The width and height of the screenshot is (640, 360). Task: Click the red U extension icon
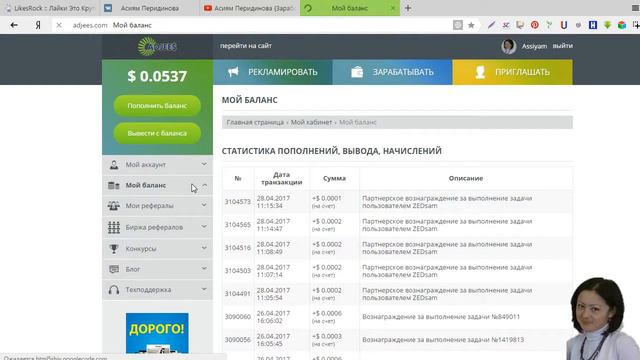coord(564,25)
